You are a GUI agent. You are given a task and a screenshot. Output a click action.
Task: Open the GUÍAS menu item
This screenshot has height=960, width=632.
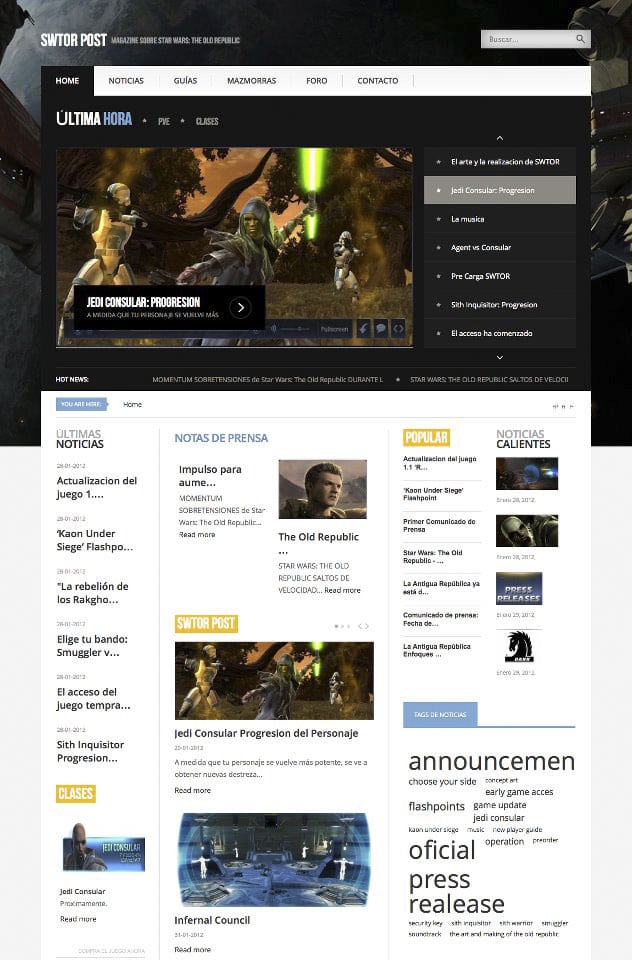click(x=186, y=81)
